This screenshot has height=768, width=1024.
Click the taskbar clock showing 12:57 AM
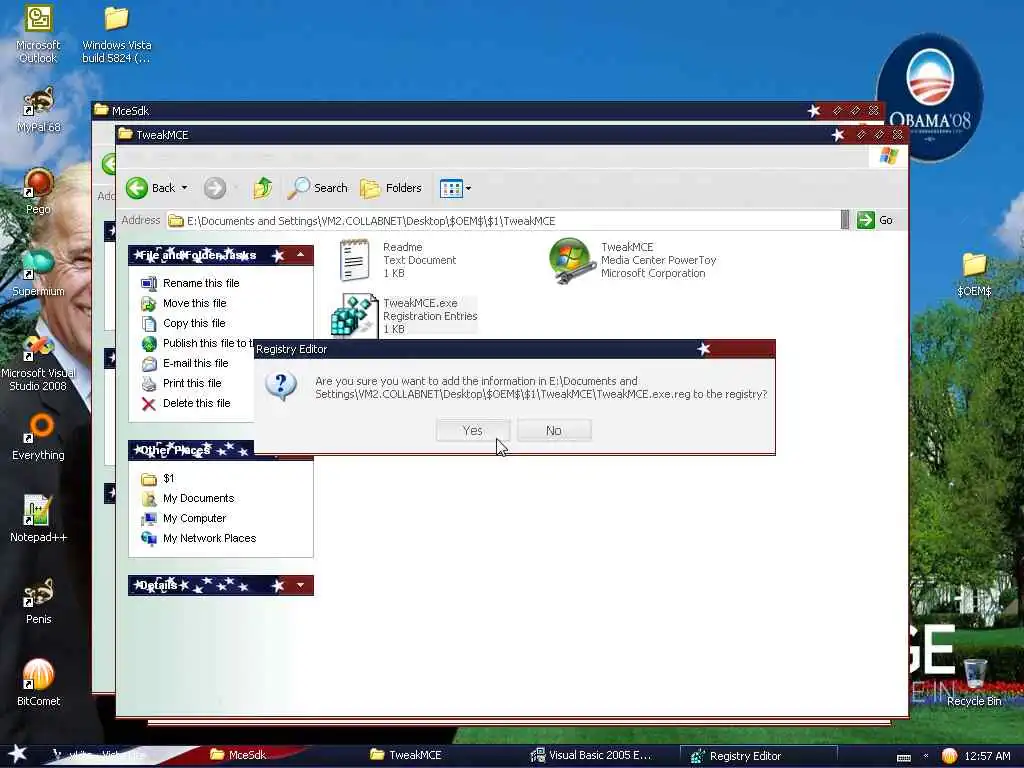tap(987, 756)
